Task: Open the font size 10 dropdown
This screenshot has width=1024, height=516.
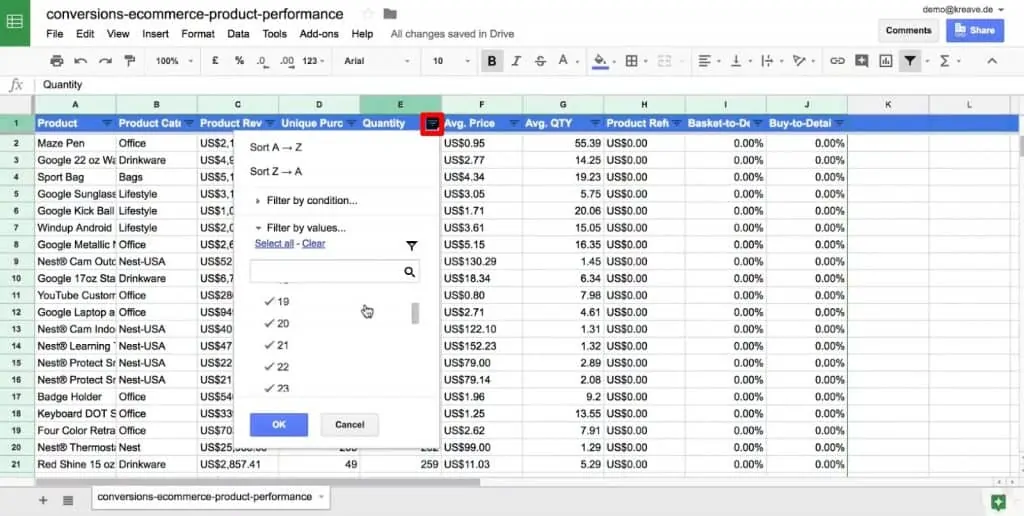Action: click(x=451, y=61)
